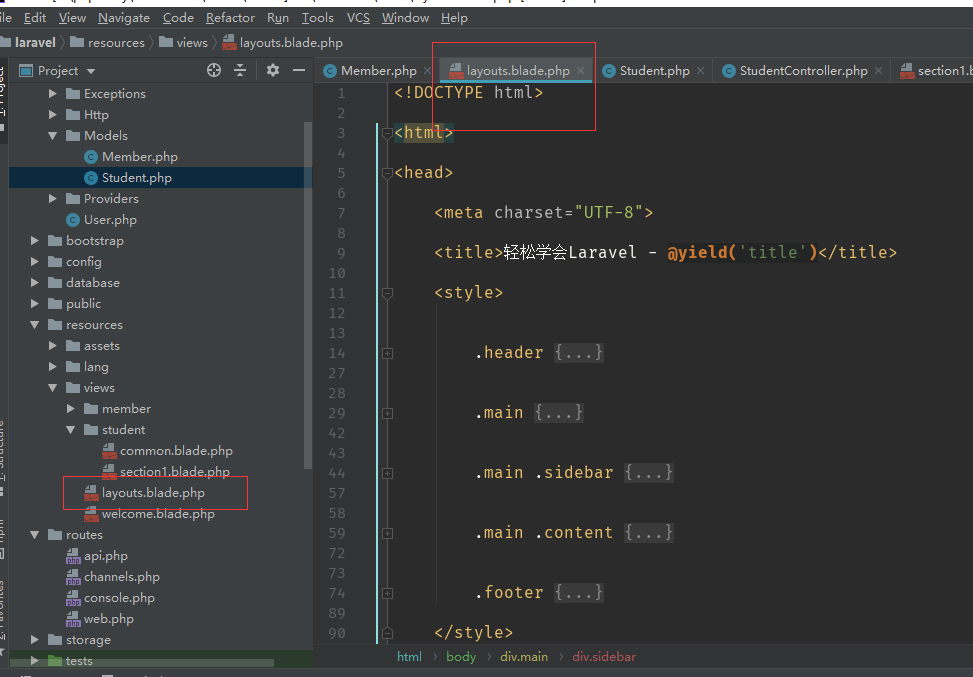Collapse the routes folder
The image size is (973, 677).
(x=35, y=535)
